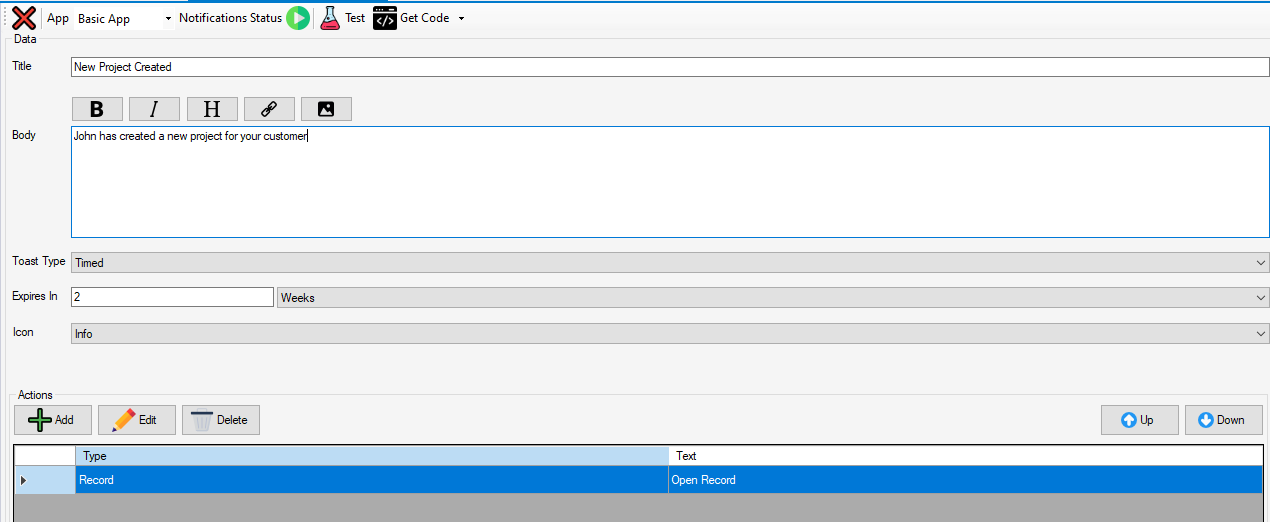
Task: Click the Test flask icon
Action: (x=331, y=18)
